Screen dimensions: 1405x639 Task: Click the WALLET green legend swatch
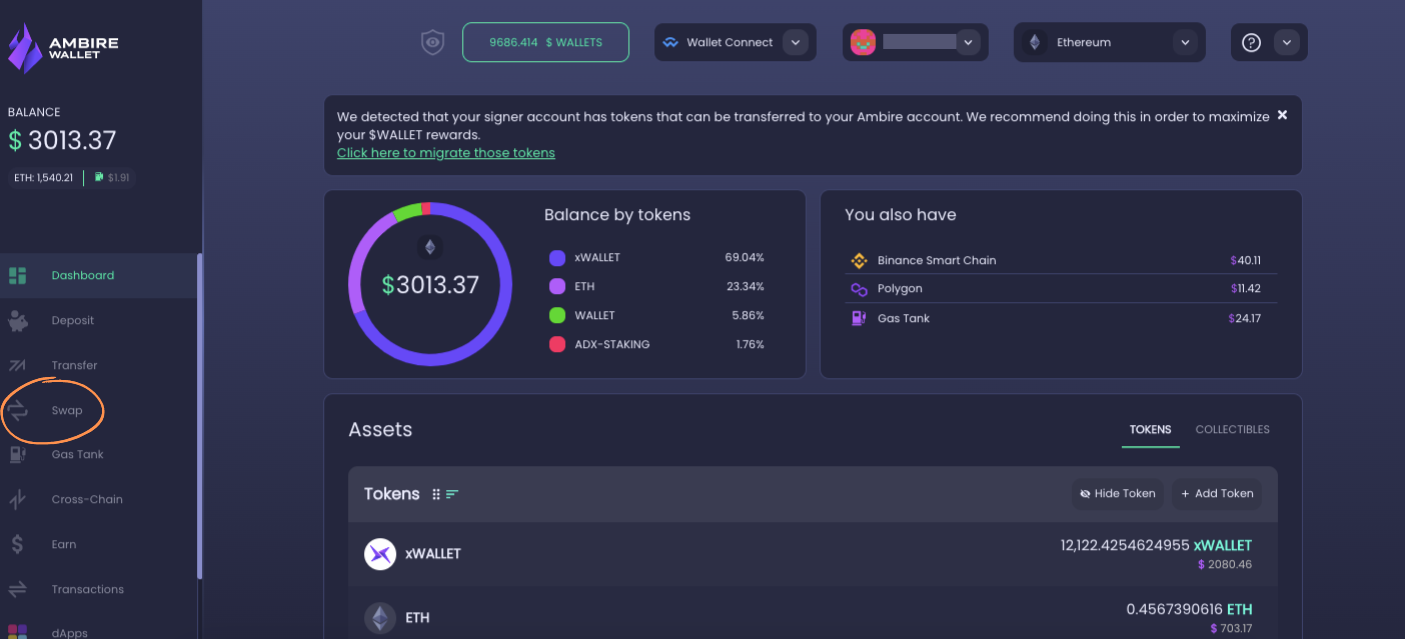point(557,315)
